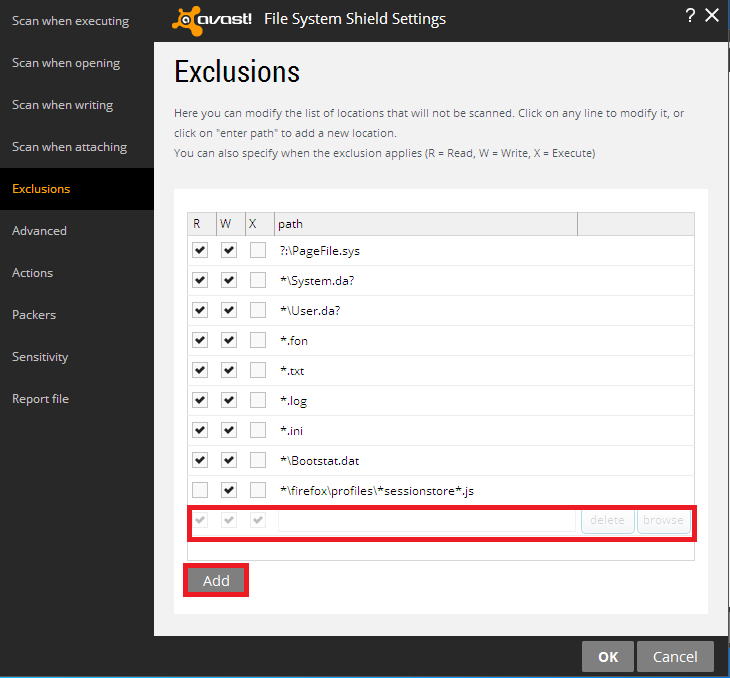Uncheck Read for *.ini

click(200, 430)
